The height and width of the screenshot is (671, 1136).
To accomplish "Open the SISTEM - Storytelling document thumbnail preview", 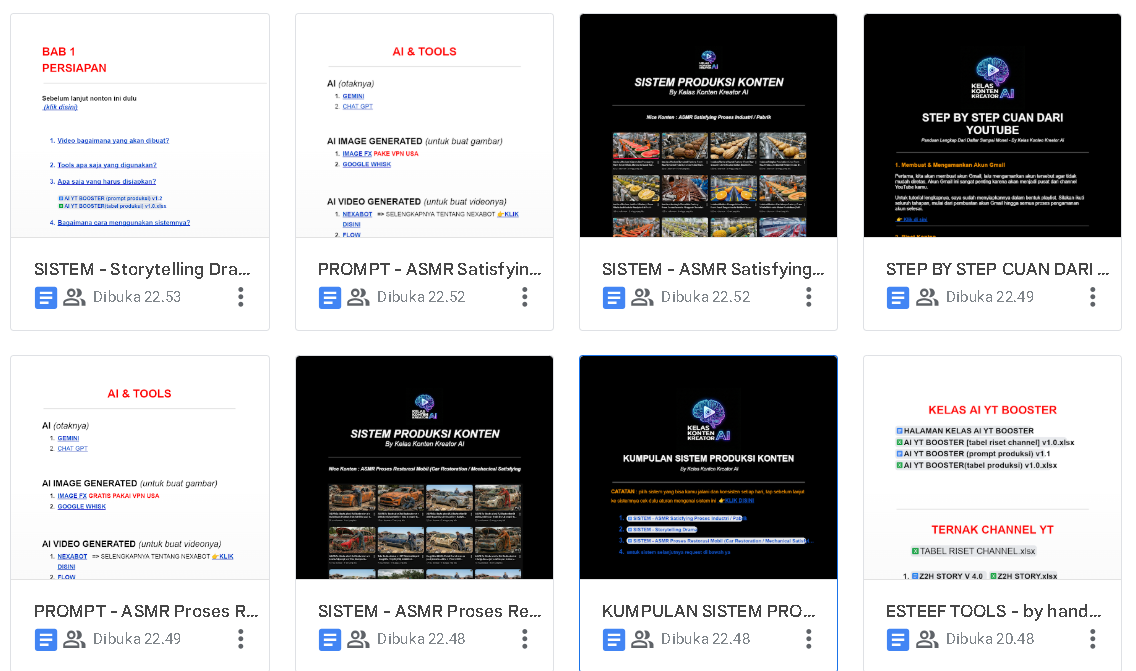I will pyautogui.click(x=140, y=126).
